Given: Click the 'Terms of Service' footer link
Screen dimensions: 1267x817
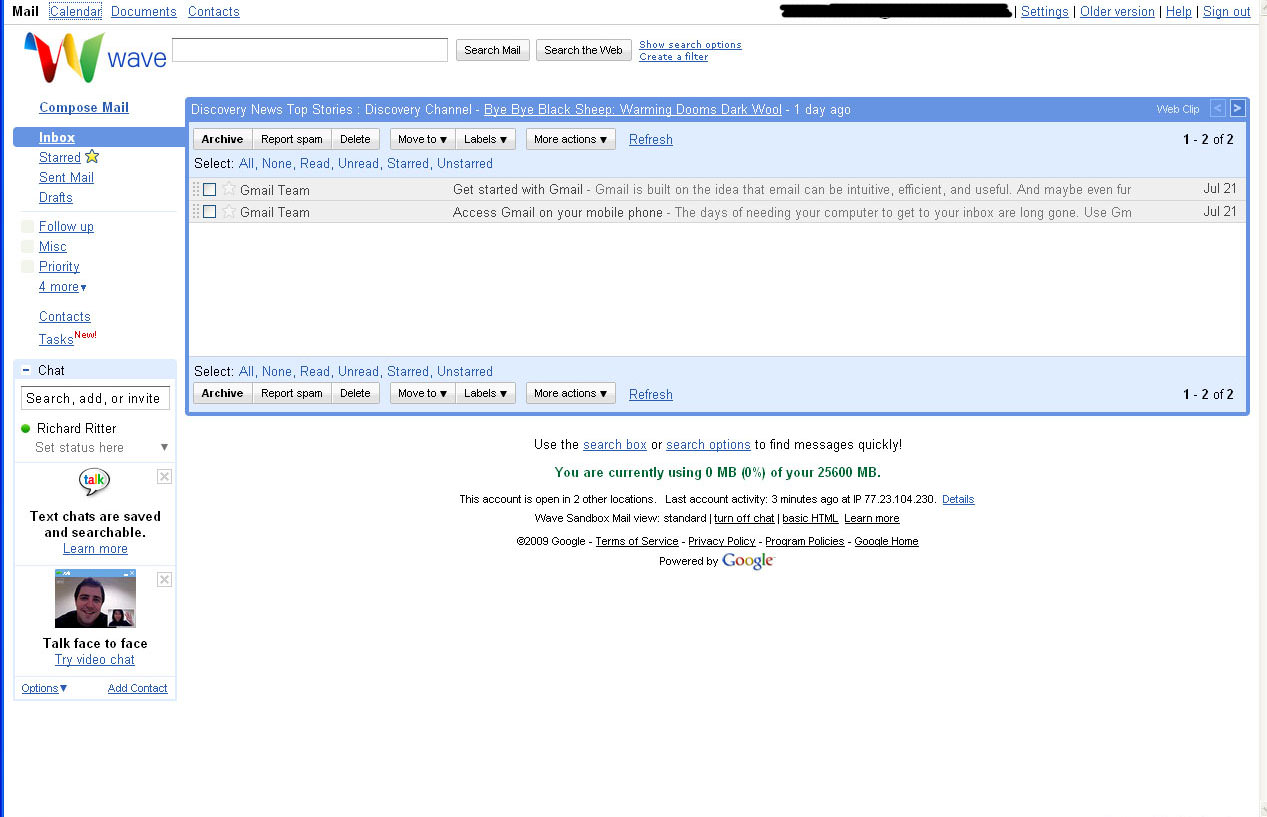Looking at the screenshot, I should pyautogui.click(x=637, y=541).
